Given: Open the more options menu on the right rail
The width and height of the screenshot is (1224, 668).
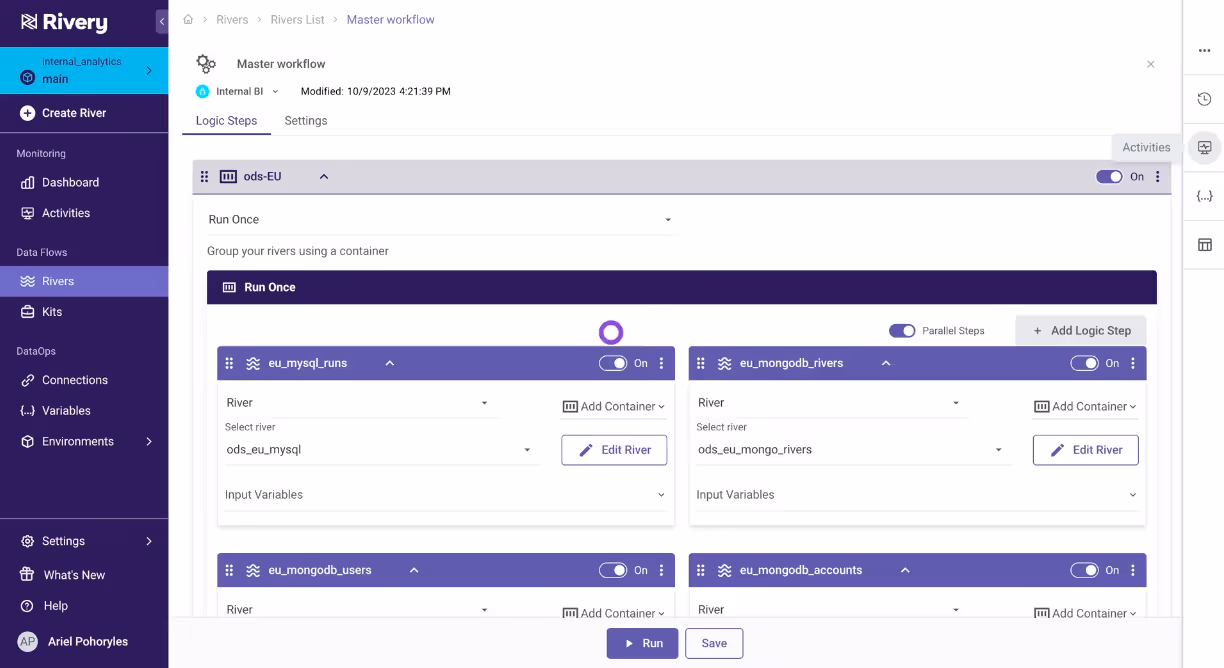Looking at the screenshot, I should pos(1203,50).
